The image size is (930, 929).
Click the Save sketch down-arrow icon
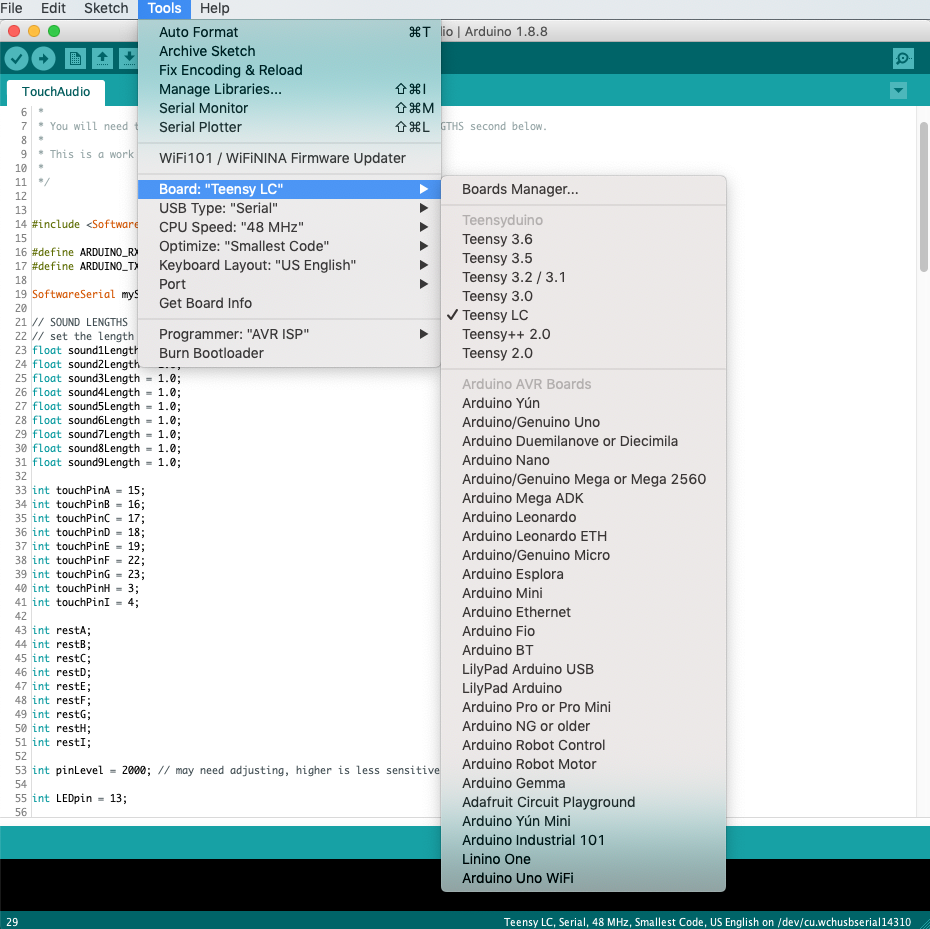pyautogui.click(x=128, y=58)
